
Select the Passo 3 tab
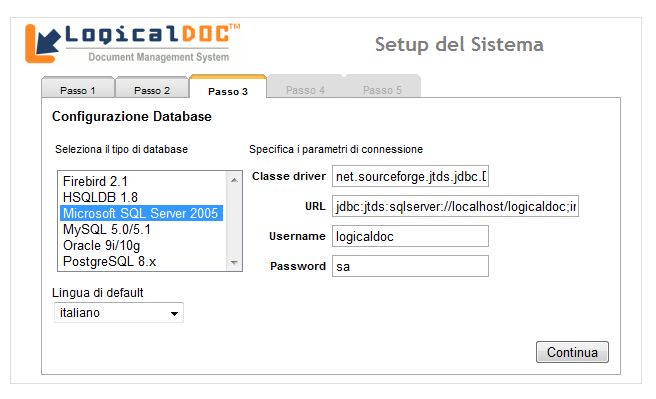tap(228, 88)
